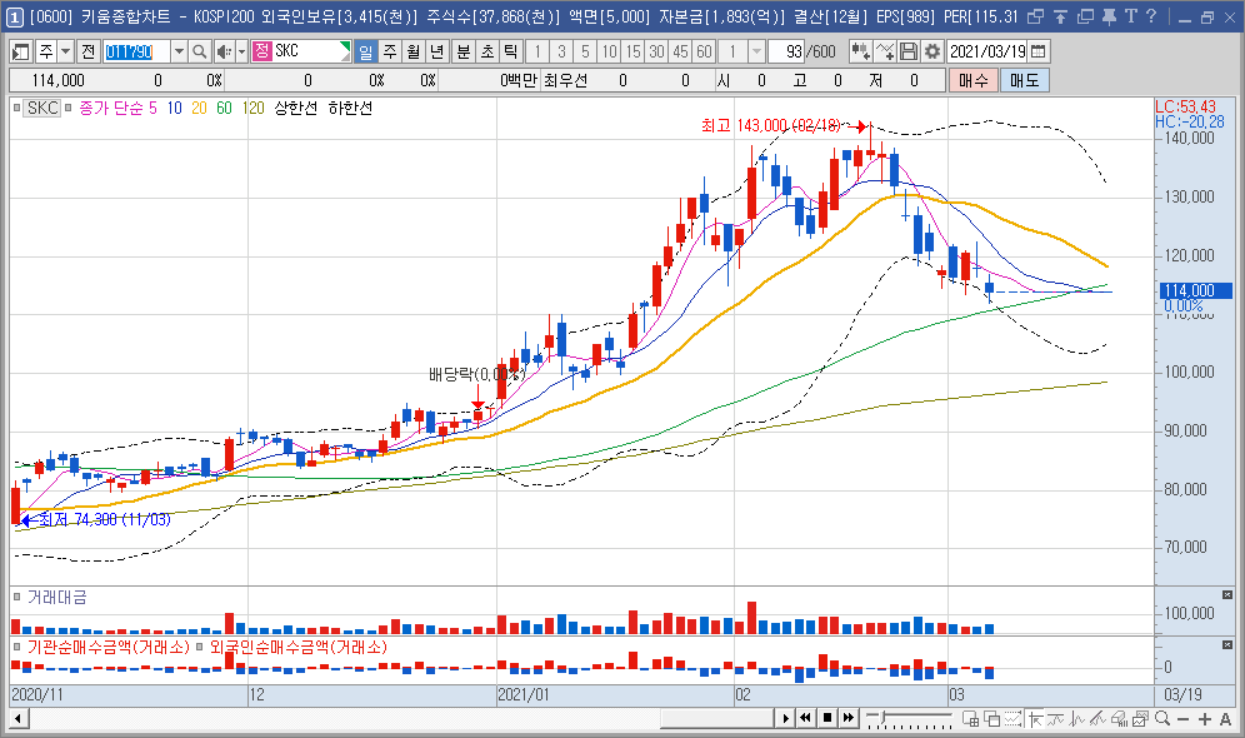Expand the stock code history dropdown
Image resolution: width=1245 pixels, height=738 pixels.
point(179,51)
